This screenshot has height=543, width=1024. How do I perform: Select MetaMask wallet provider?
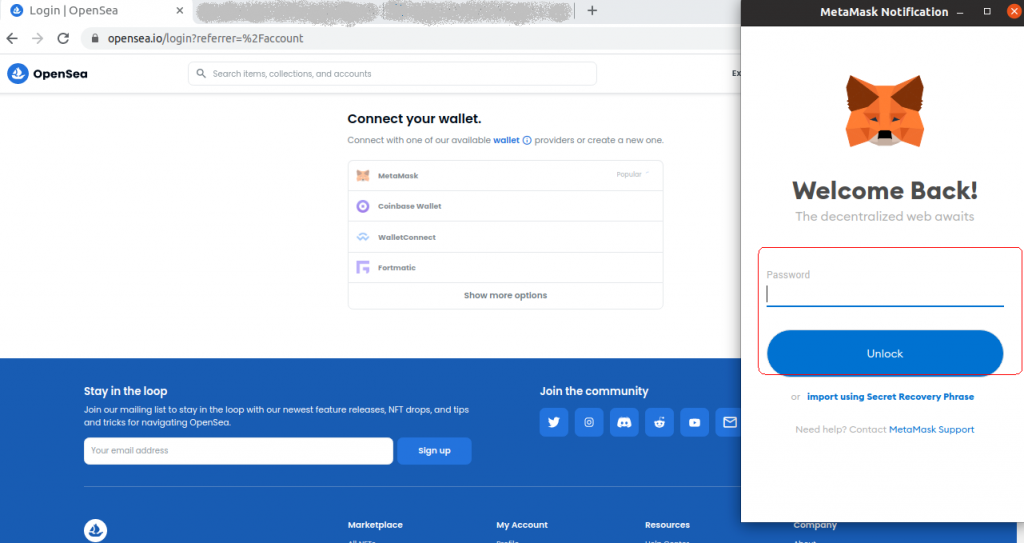click(x=505, y=176)
